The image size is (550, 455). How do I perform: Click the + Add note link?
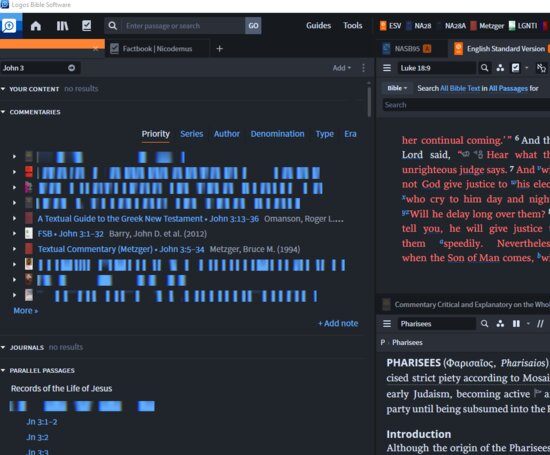tap(338, 323)
